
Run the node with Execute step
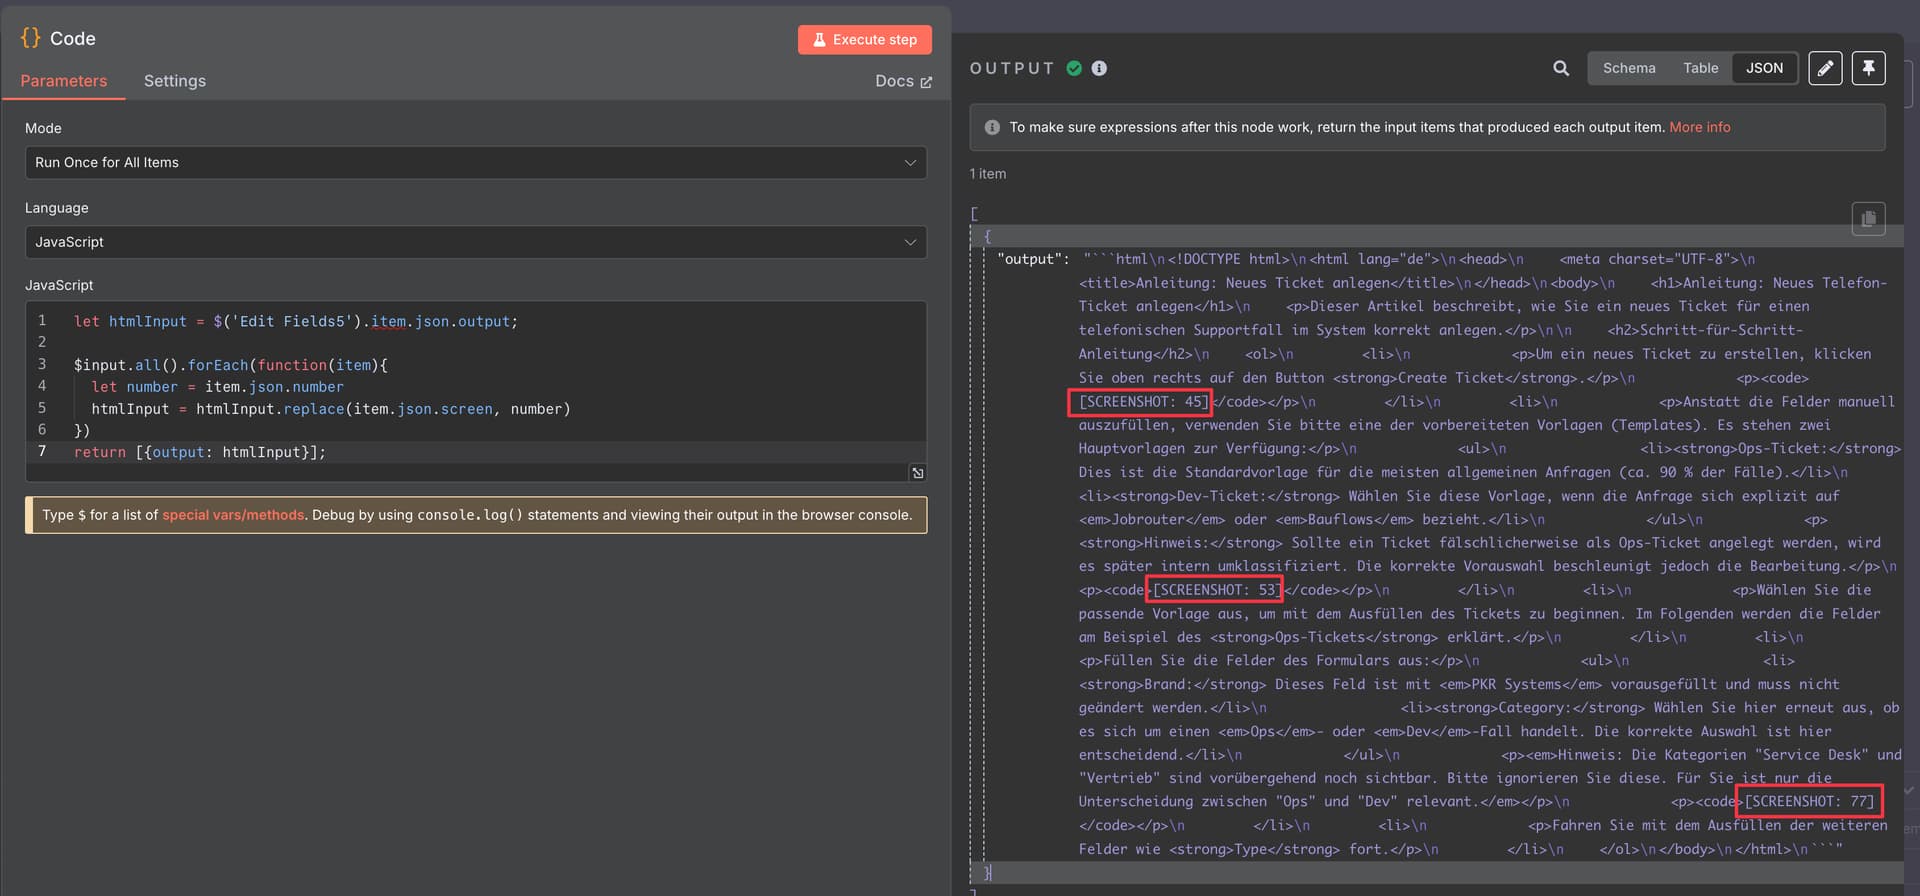pyautogui.click(x=864, y=40)
